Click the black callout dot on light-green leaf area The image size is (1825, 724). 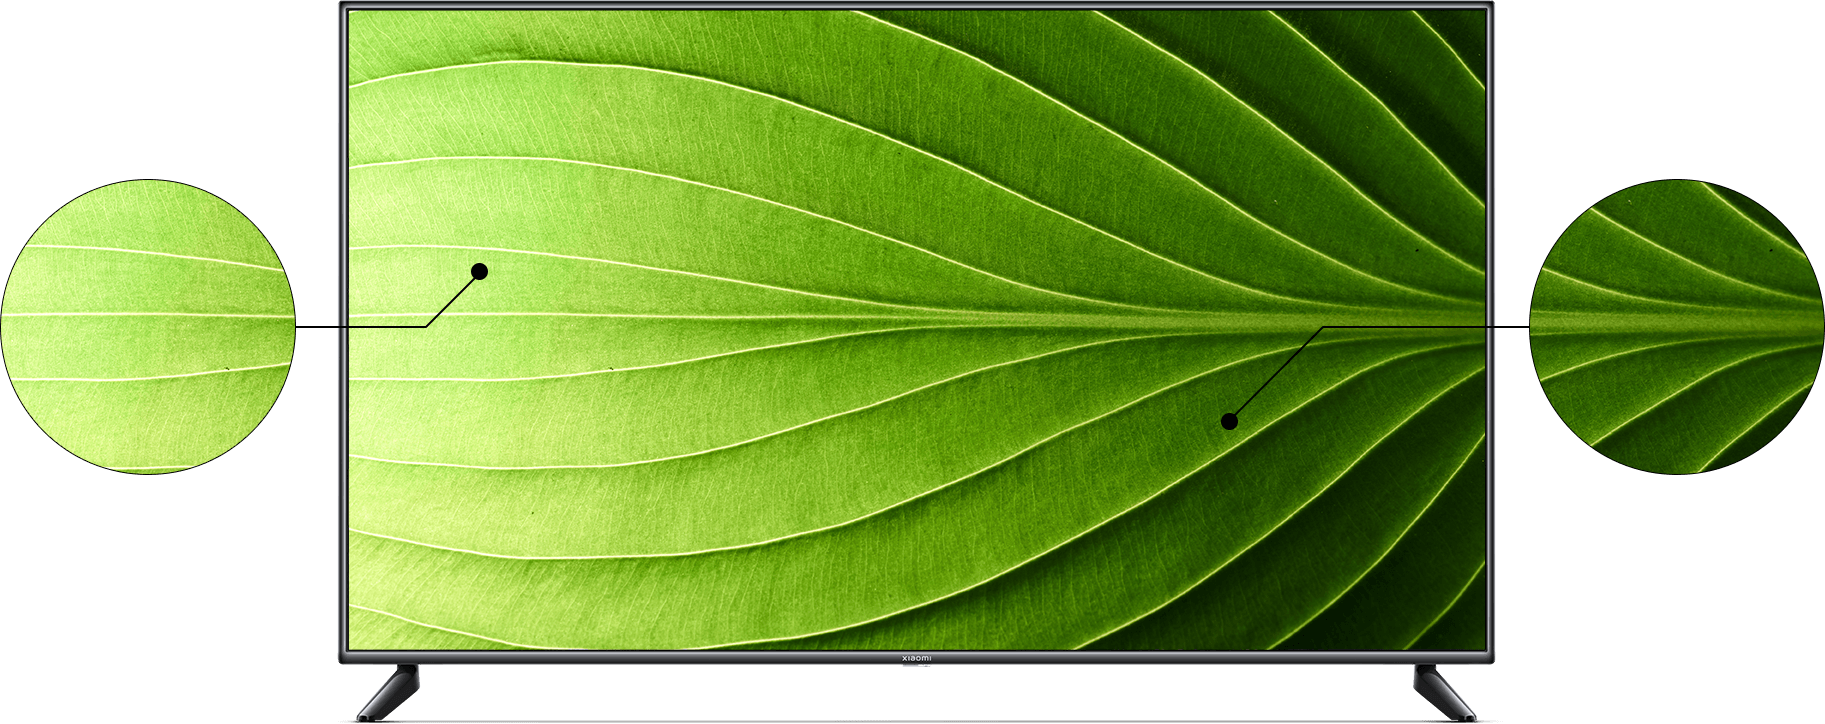pos(479,271)
